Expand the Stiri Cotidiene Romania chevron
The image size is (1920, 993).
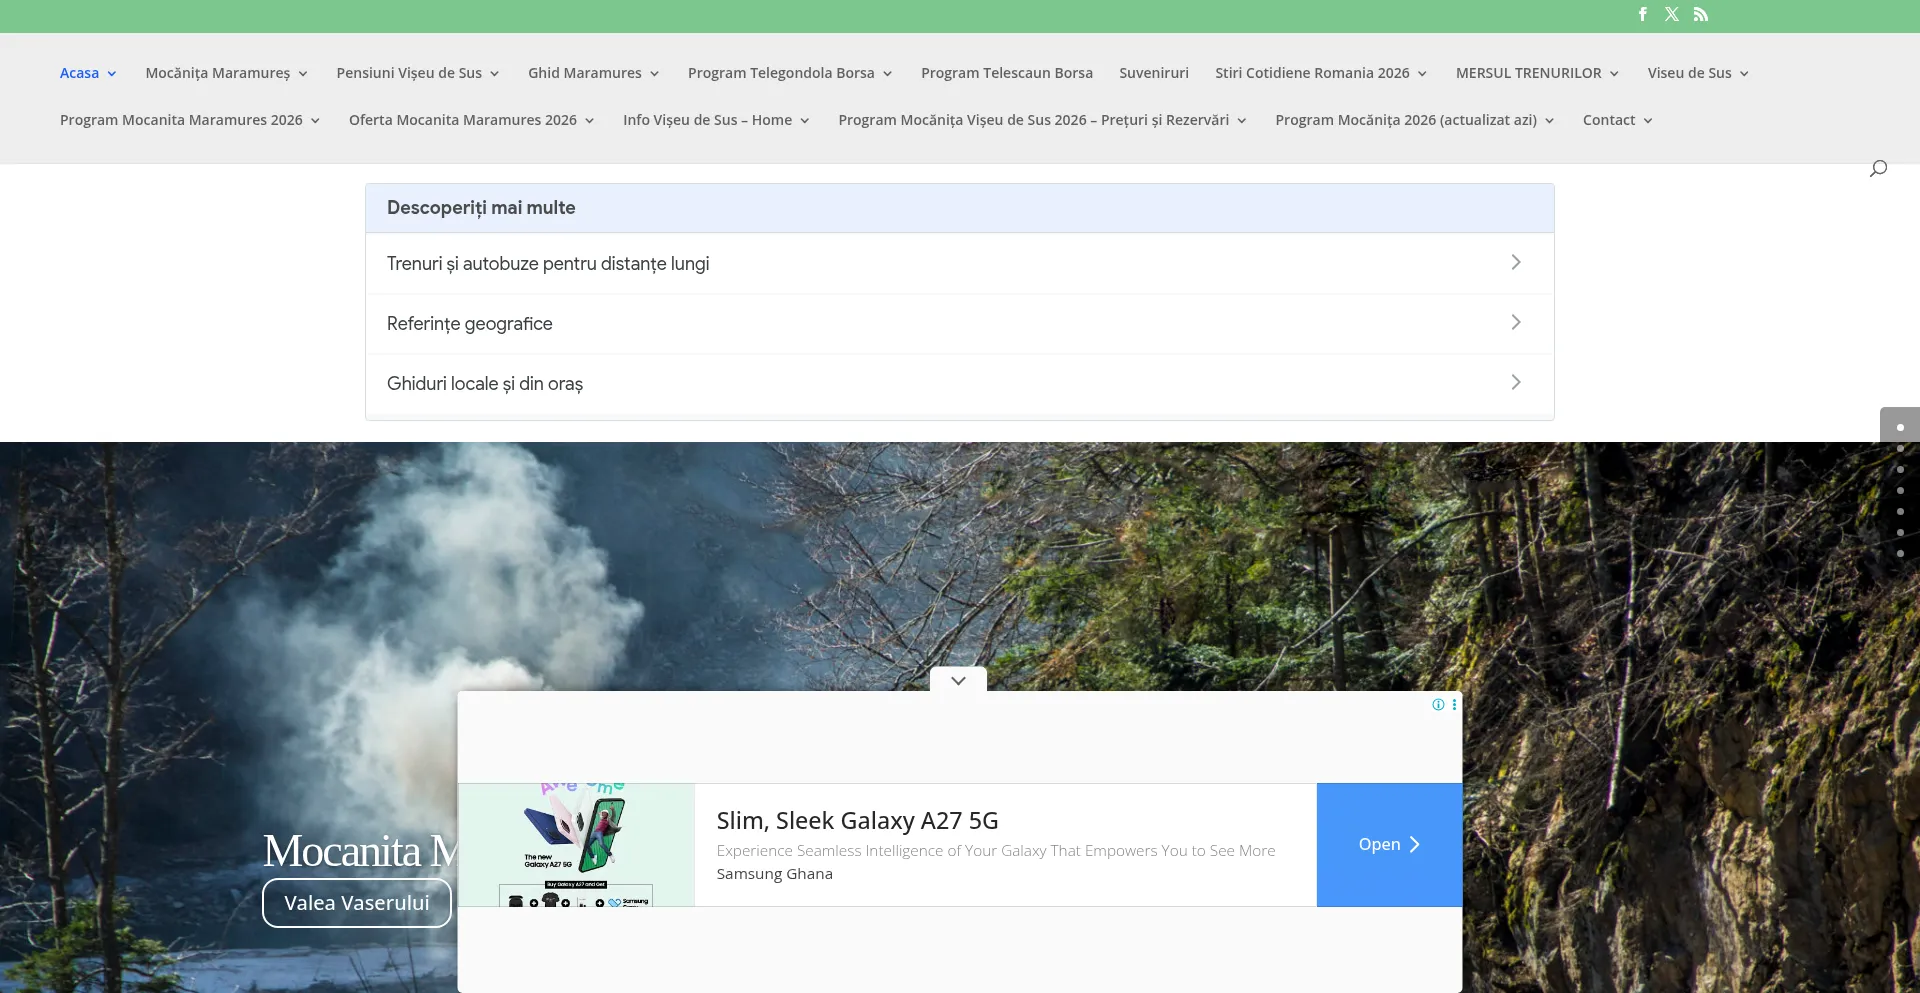(1422, 74)
